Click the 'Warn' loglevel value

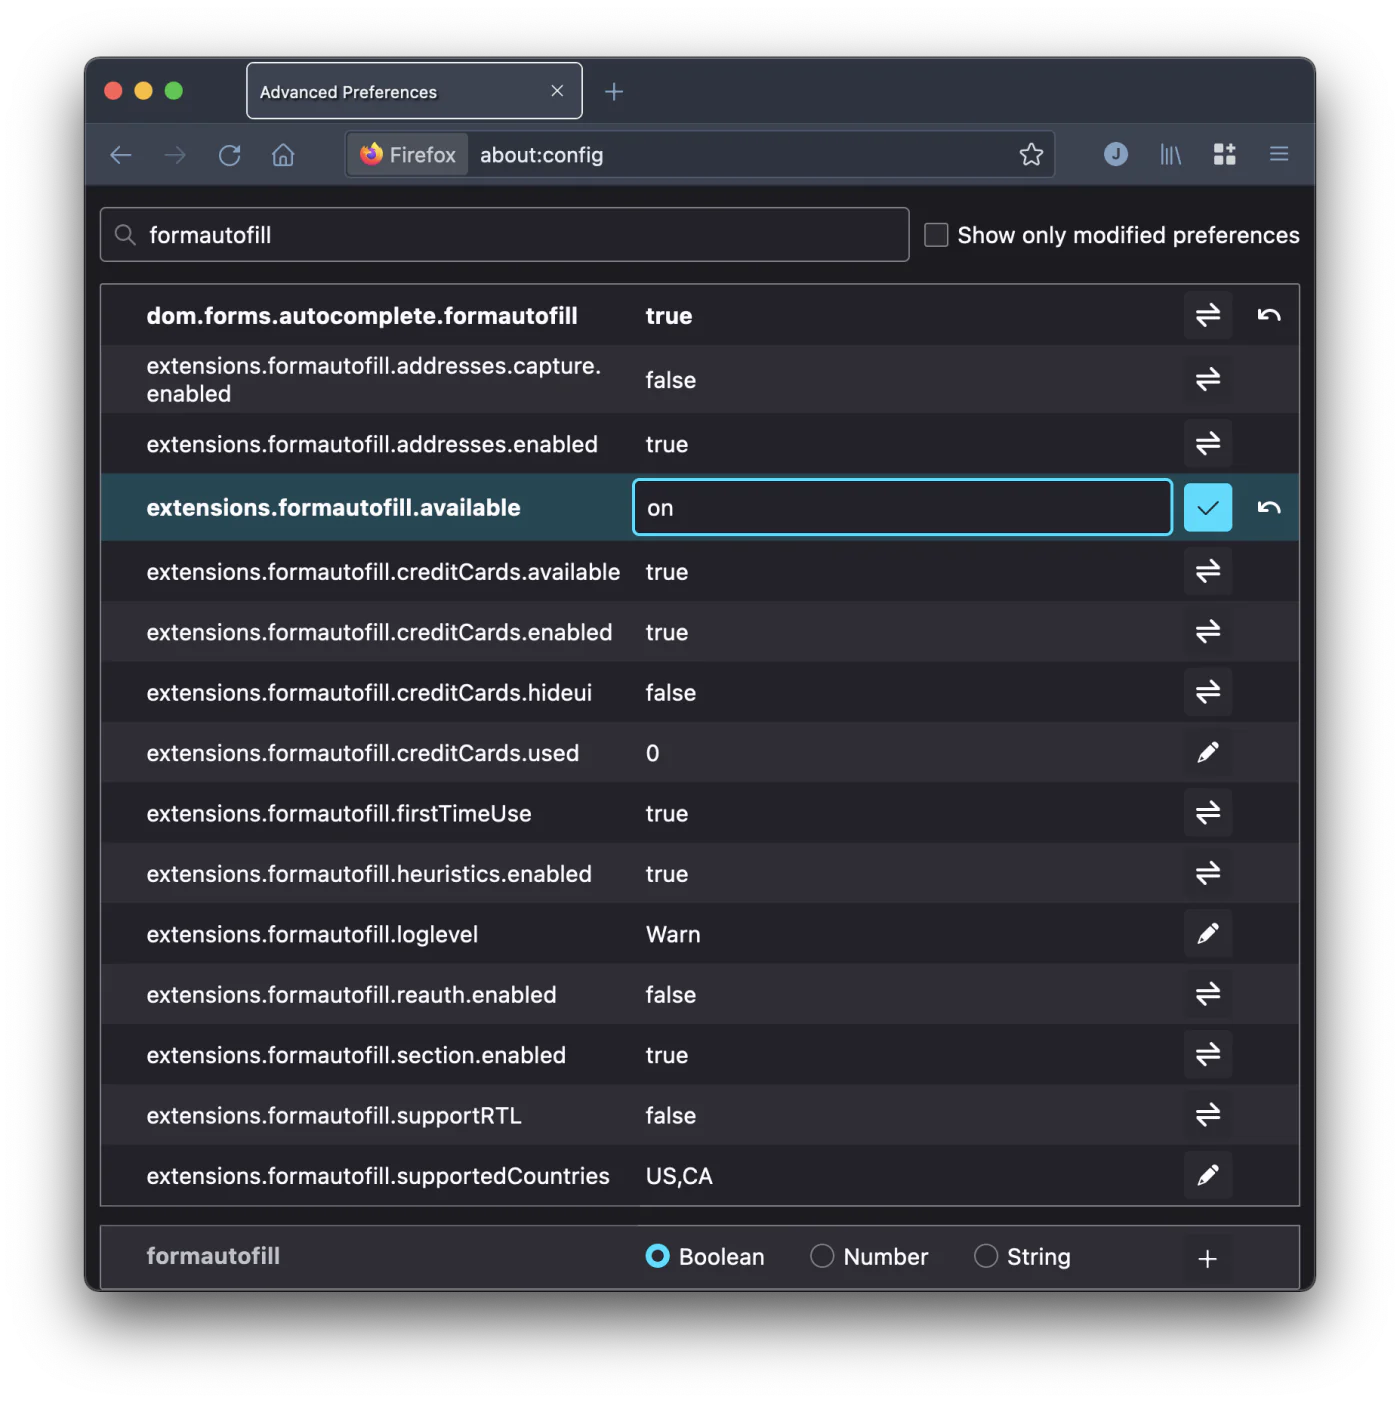[673, 934]
